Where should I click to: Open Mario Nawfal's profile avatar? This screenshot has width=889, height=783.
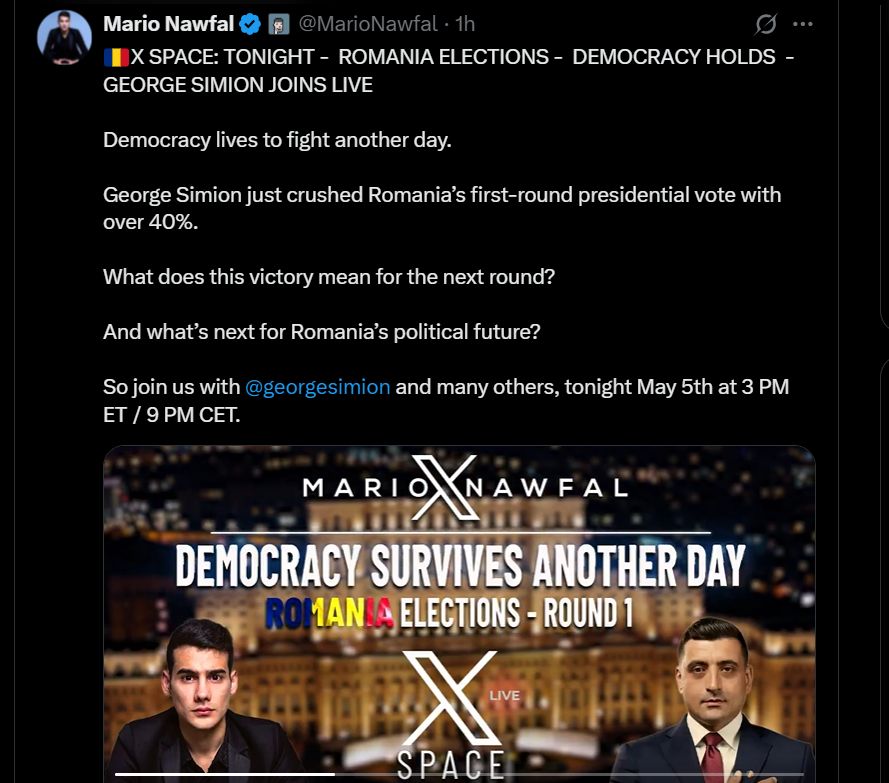(64, 37)
